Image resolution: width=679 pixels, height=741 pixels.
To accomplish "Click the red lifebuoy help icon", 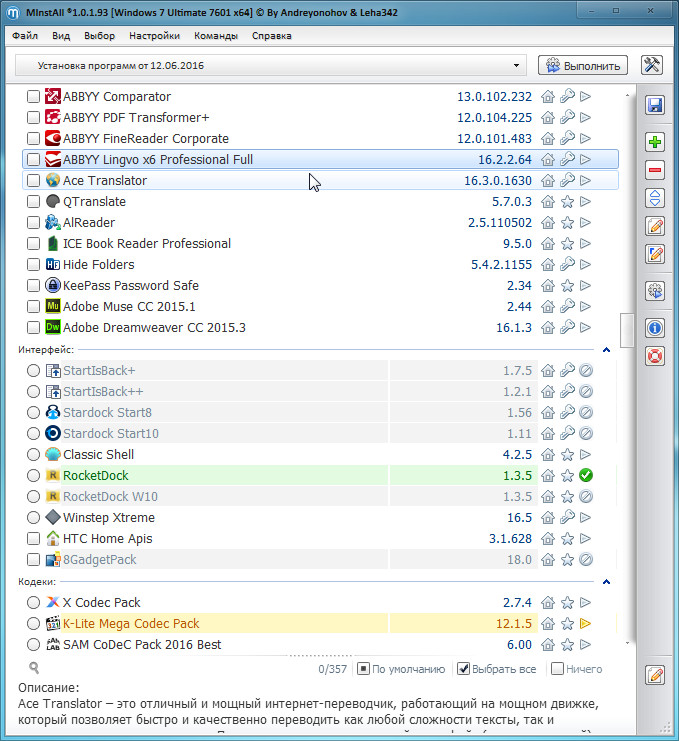I will coord(655,356).
